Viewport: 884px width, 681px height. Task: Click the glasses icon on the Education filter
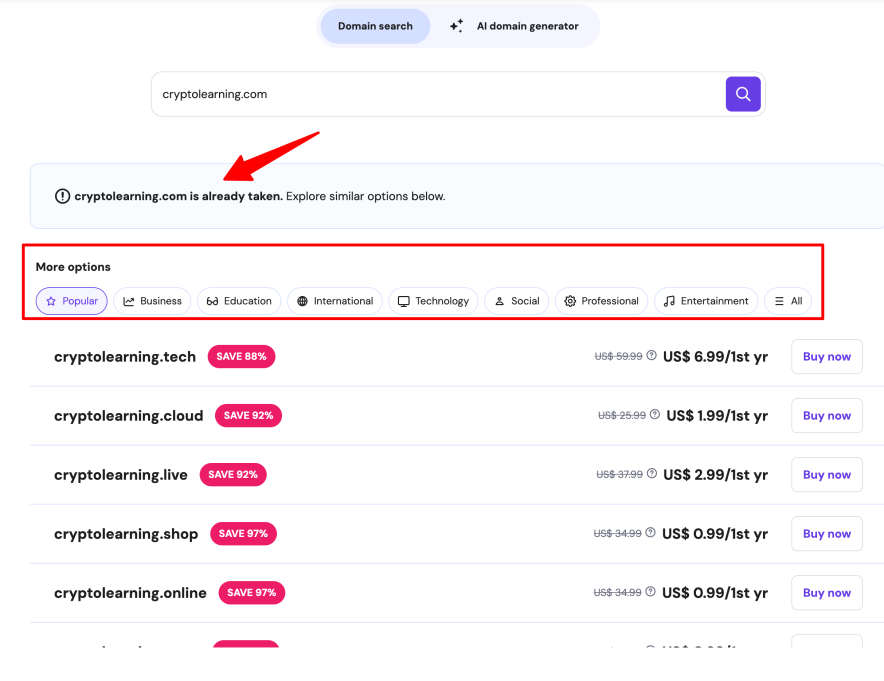pyautogui.click(x=211, y=300)
